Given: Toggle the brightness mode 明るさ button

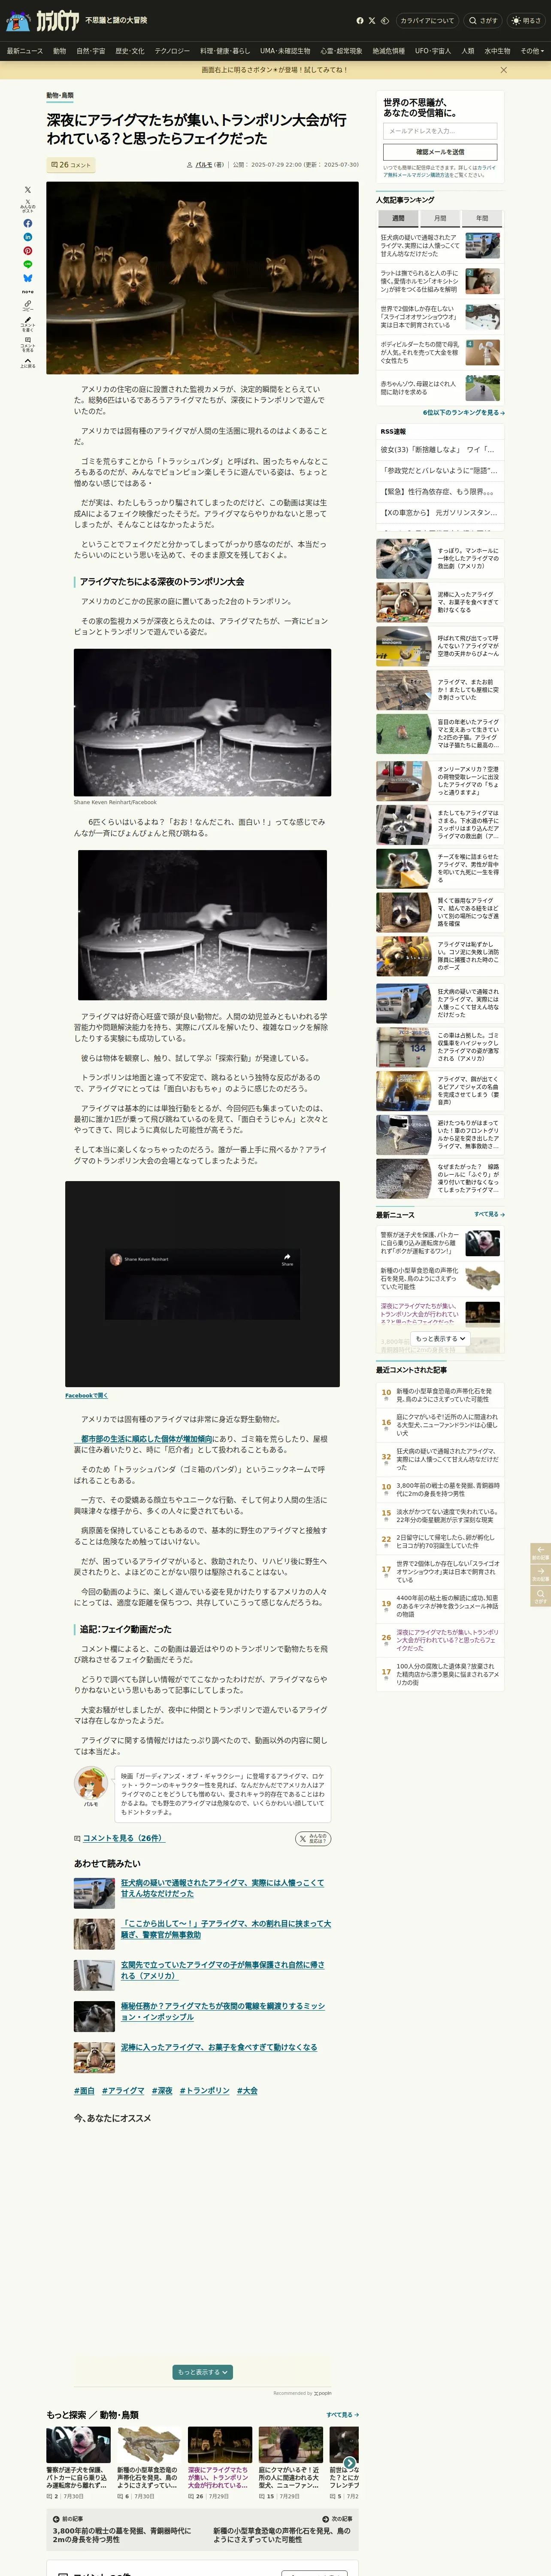Looking at the screenshot, I should 526,20.
